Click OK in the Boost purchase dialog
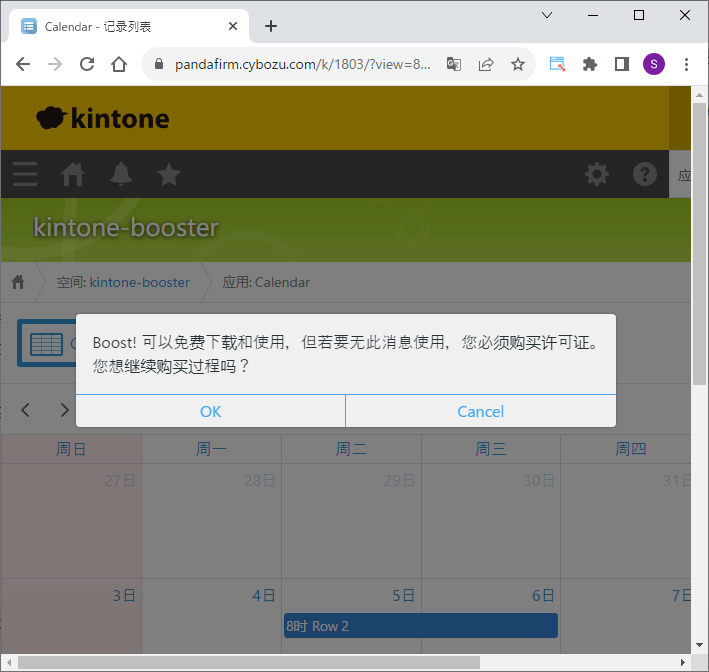 pos(210,411)
